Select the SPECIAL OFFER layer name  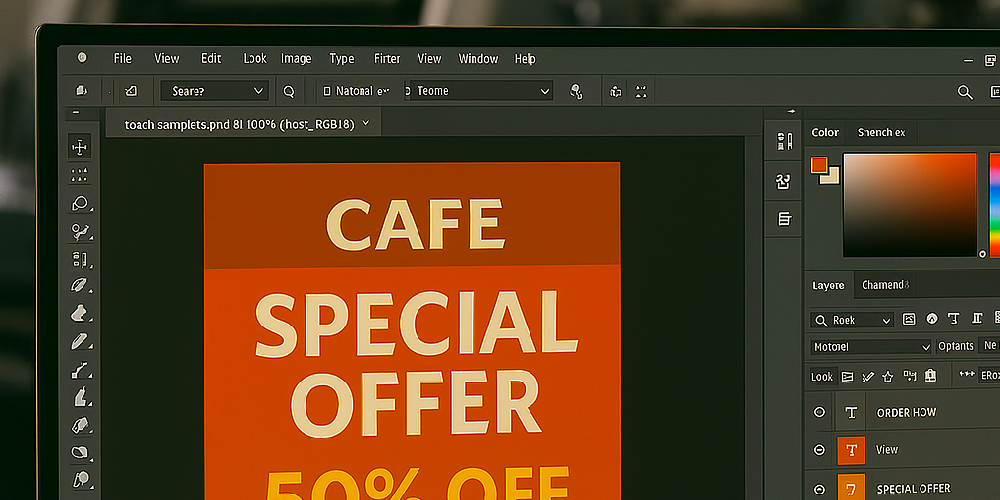913,489
